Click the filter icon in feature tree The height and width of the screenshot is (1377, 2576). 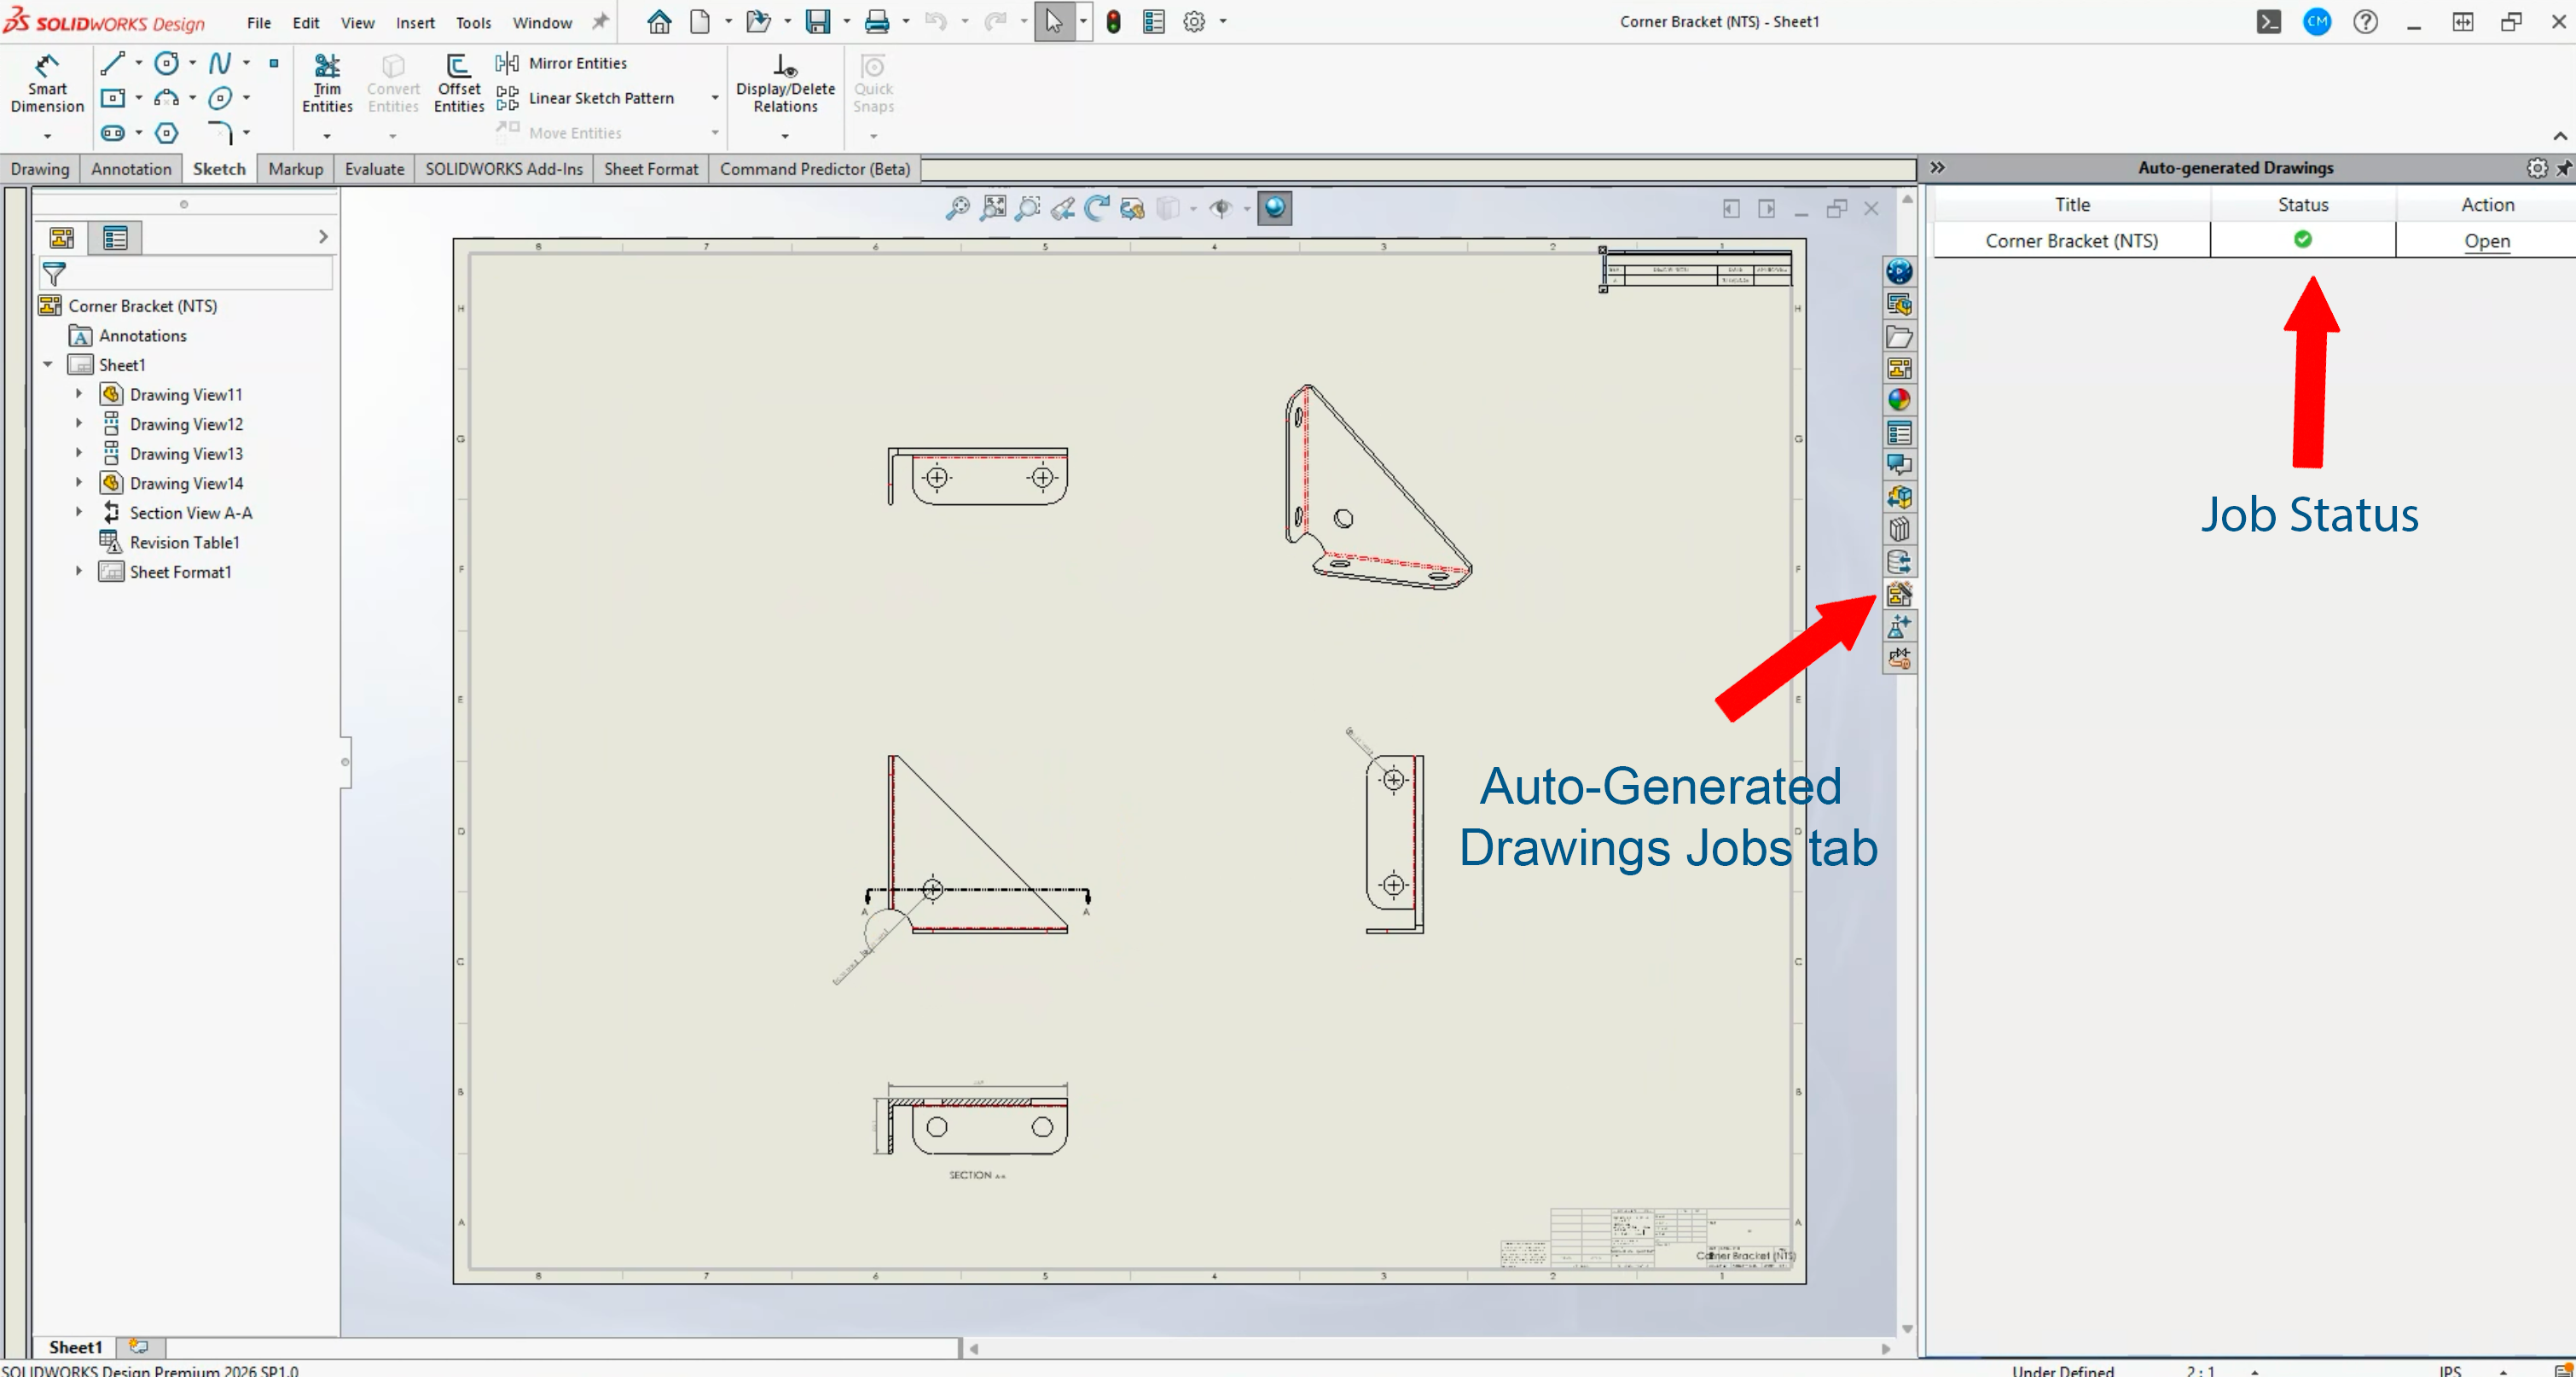pyautogui.click(x=54, y=273)
